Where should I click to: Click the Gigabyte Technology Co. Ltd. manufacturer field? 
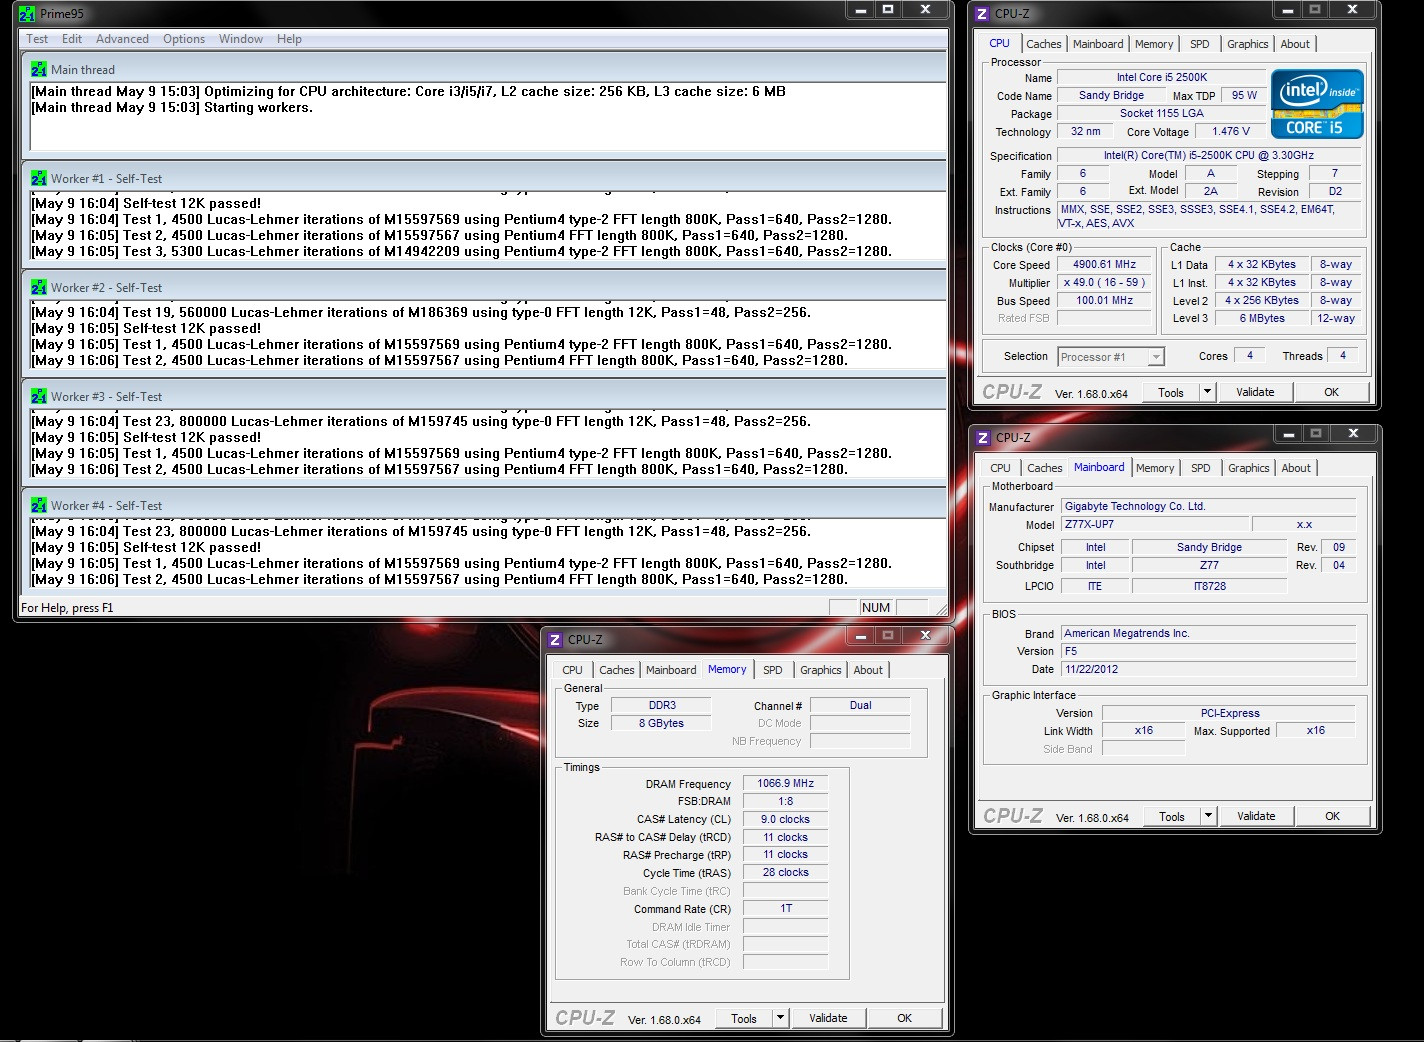1208,506
